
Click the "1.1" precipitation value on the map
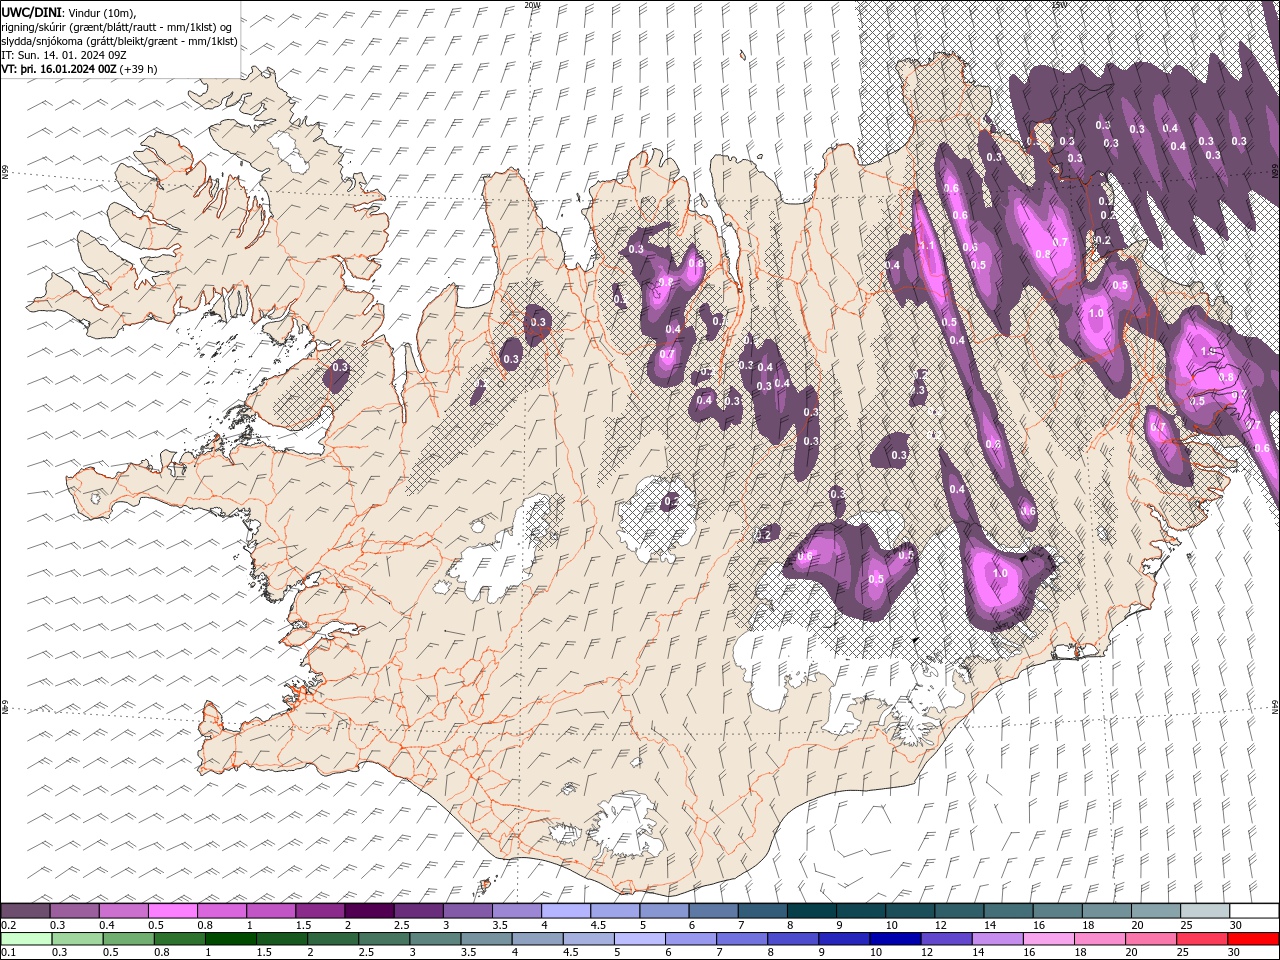[x=926, y=245]
